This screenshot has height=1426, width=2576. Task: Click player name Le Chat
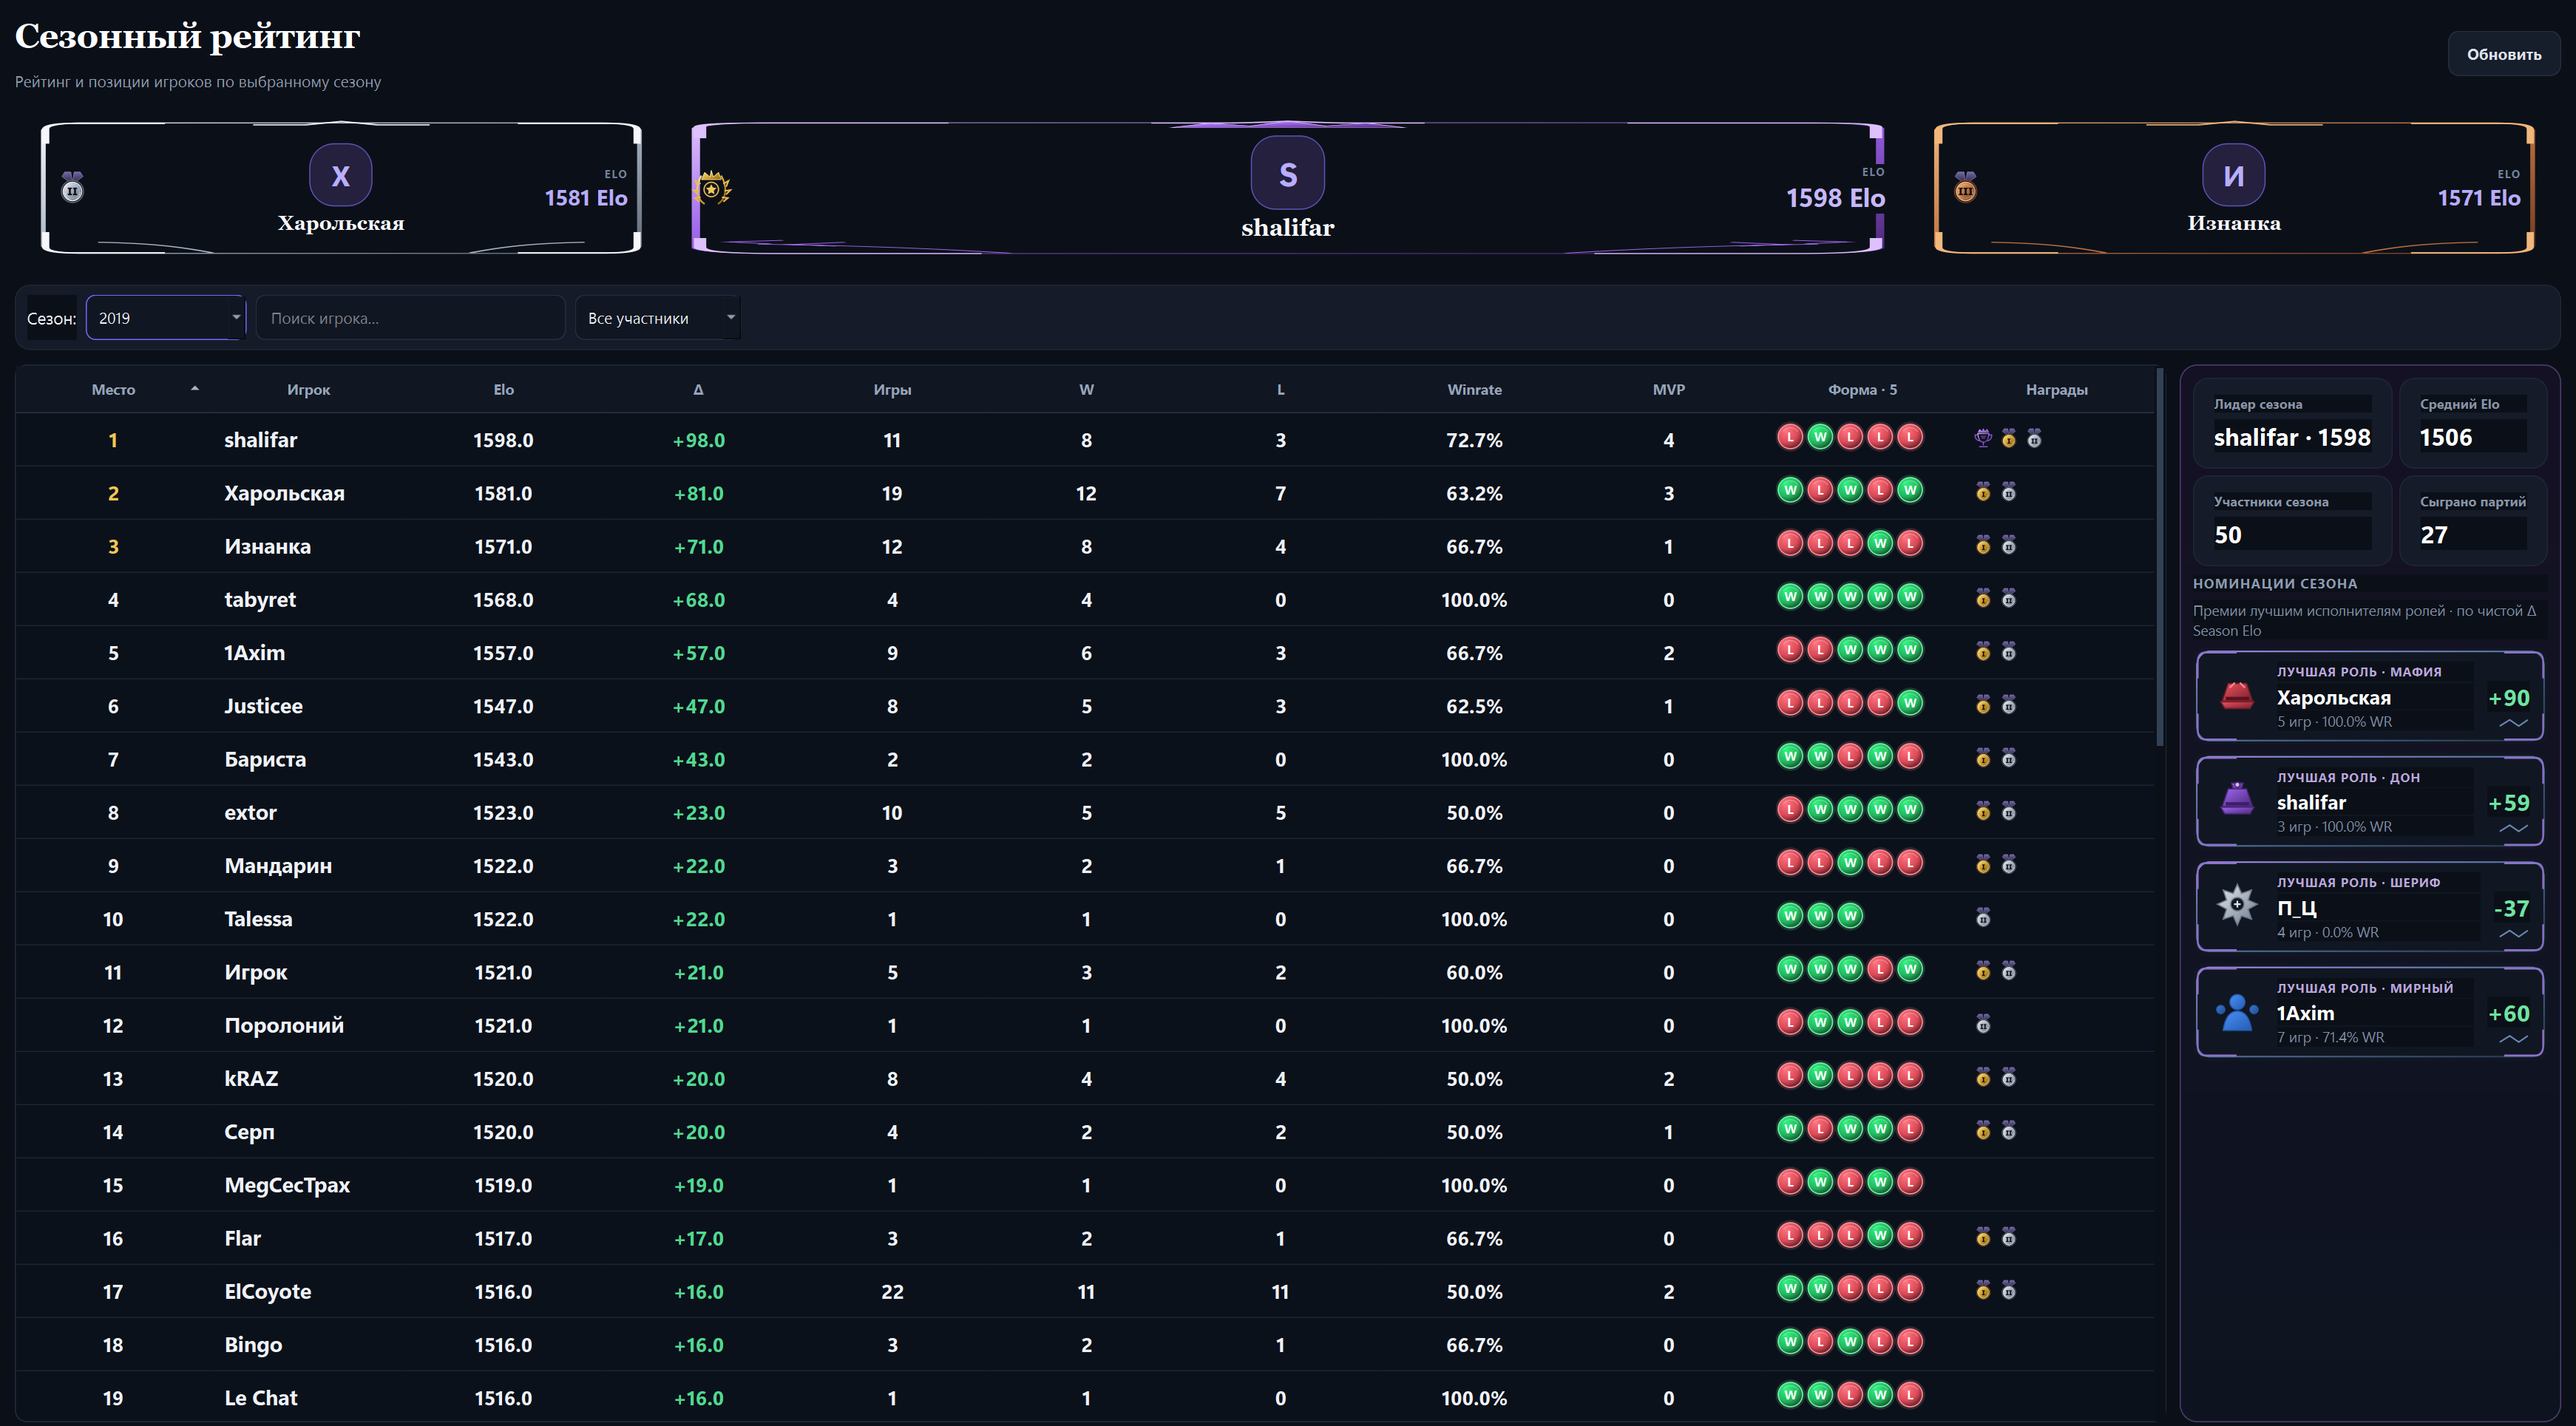tap(260, 1398)
